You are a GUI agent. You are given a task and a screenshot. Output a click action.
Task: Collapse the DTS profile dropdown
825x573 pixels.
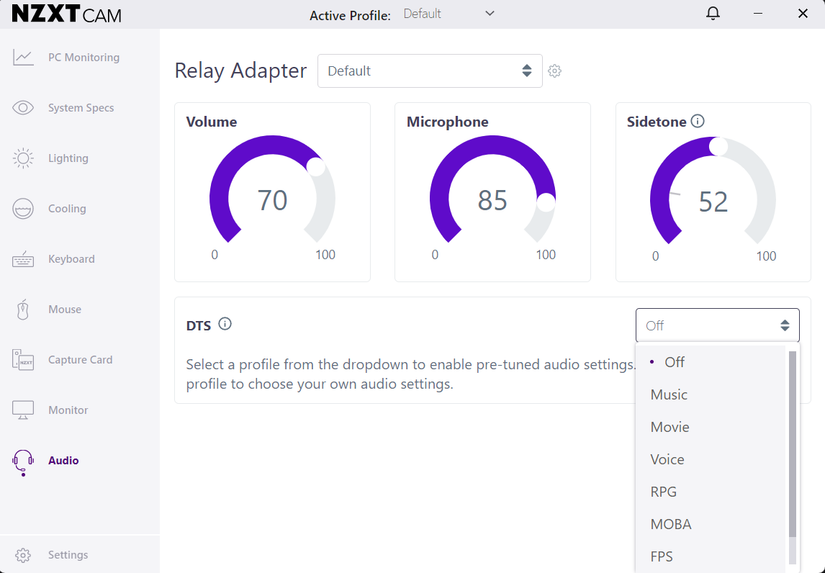(x=717, y=326)
